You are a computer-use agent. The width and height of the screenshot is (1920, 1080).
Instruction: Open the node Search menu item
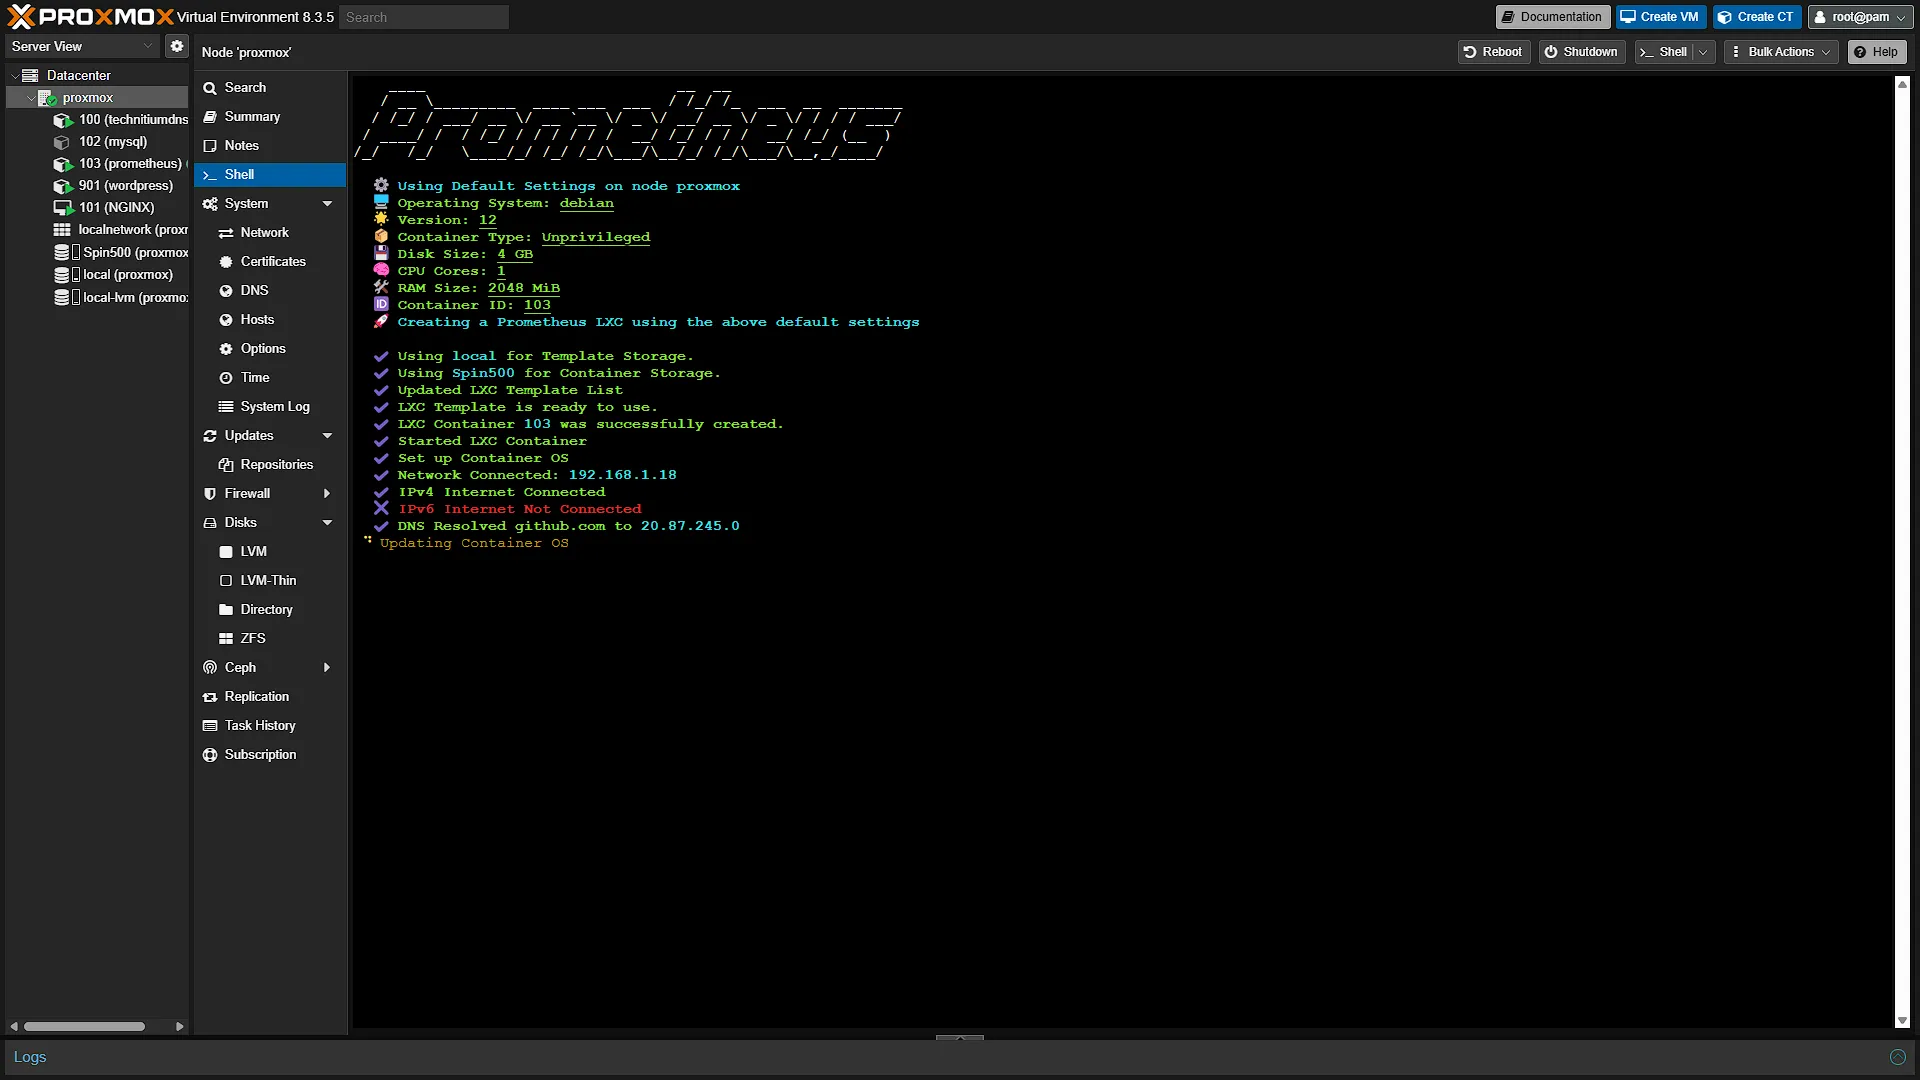point(270,88)
